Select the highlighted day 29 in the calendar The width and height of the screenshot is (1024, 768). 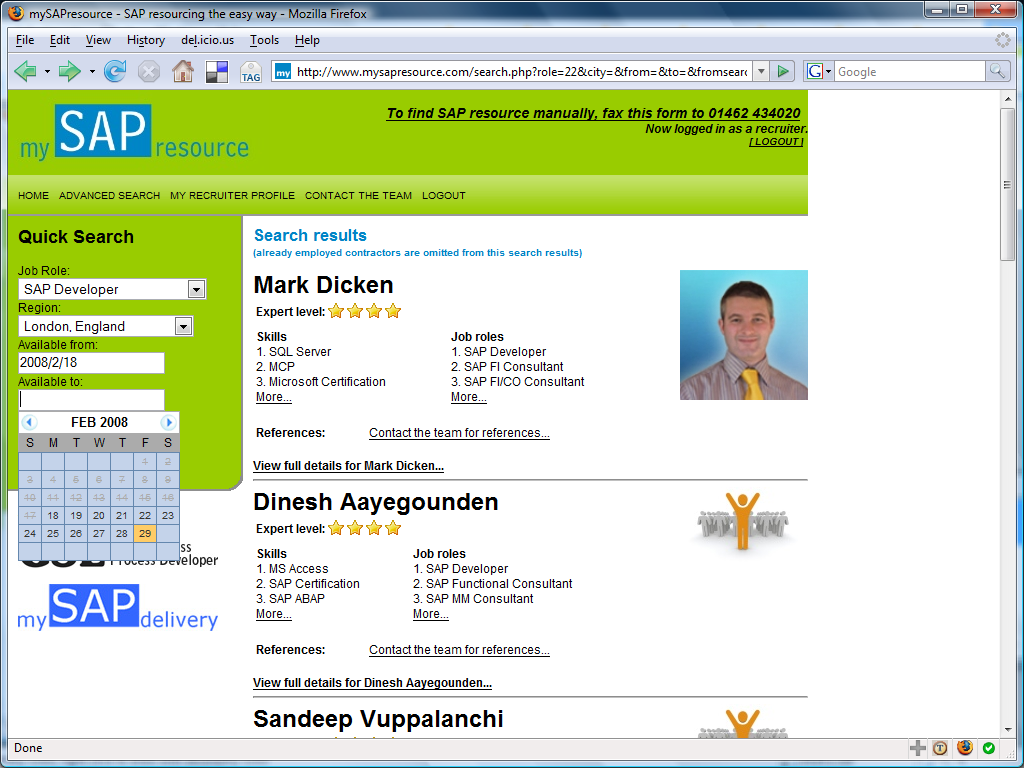point(145,534)
